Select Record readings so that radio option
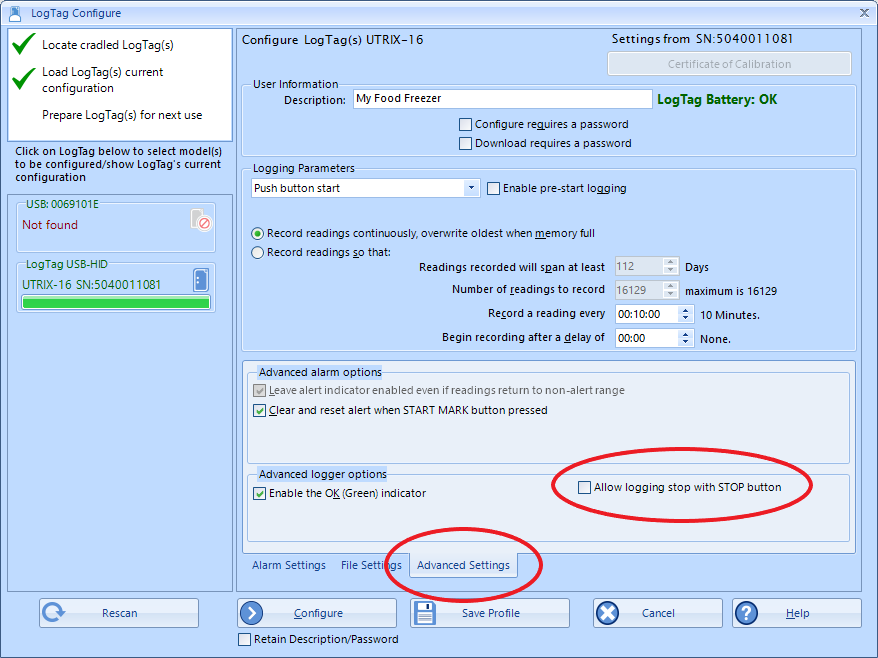Screen dimensions: 878x658 pyautogui.click(x=258, y=253)
